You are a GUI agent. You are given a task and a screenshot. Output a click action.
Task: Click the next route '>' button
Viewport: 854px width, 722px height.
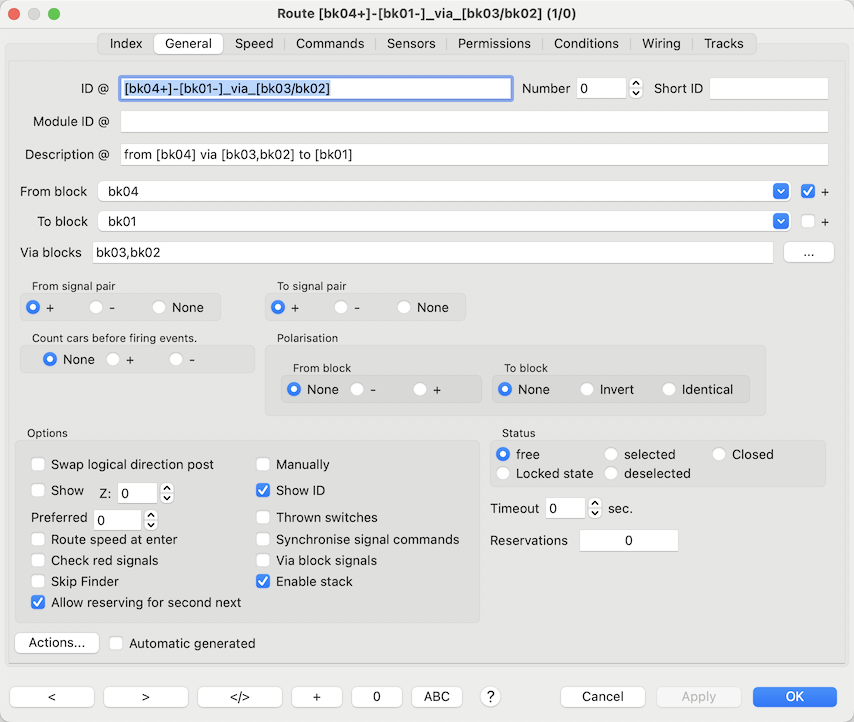[145, 697]
